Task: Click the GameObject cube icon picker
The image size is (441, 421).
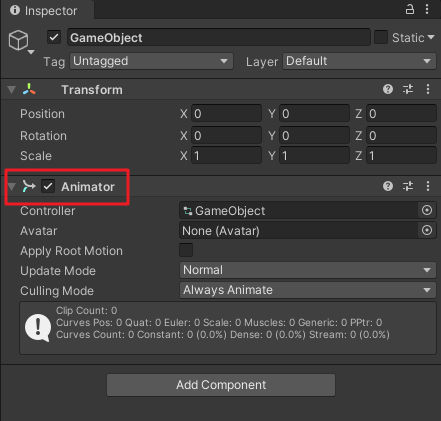Action: (x=21, y=42)
